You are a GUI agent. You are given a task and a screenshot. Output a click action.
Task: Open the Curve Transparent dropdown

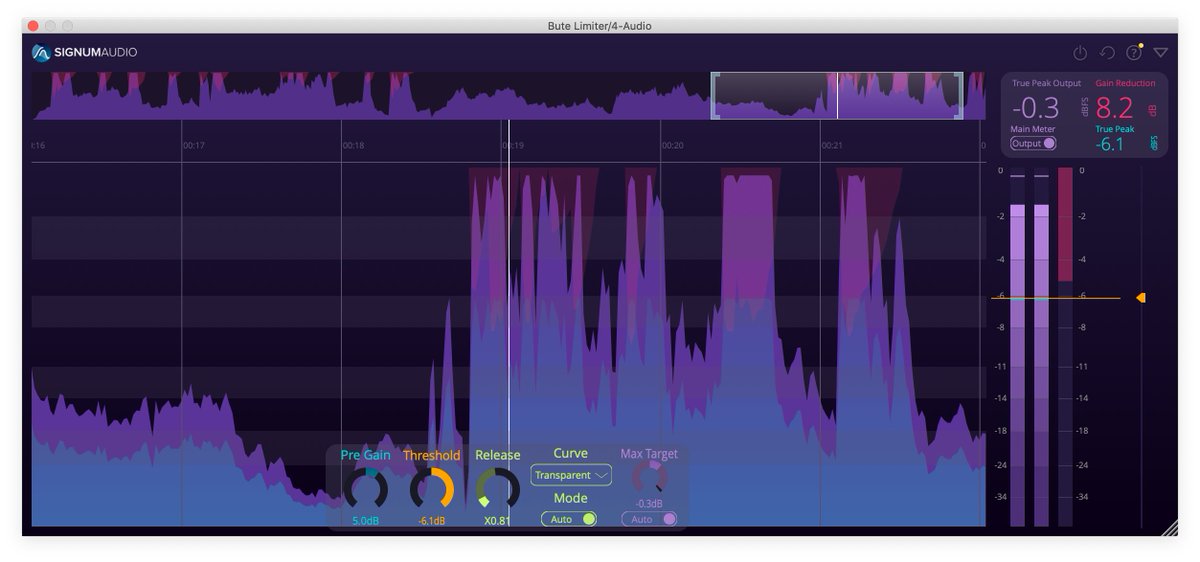click(x=571, y=475)
